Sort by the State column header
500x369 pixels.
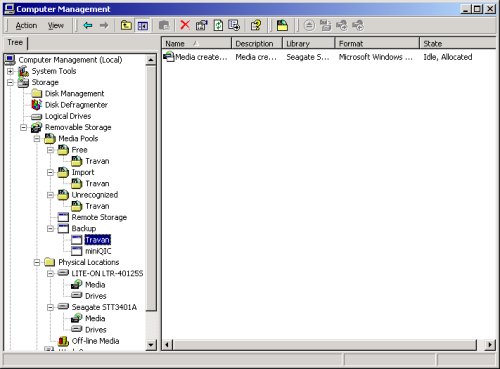click(458, 43)
